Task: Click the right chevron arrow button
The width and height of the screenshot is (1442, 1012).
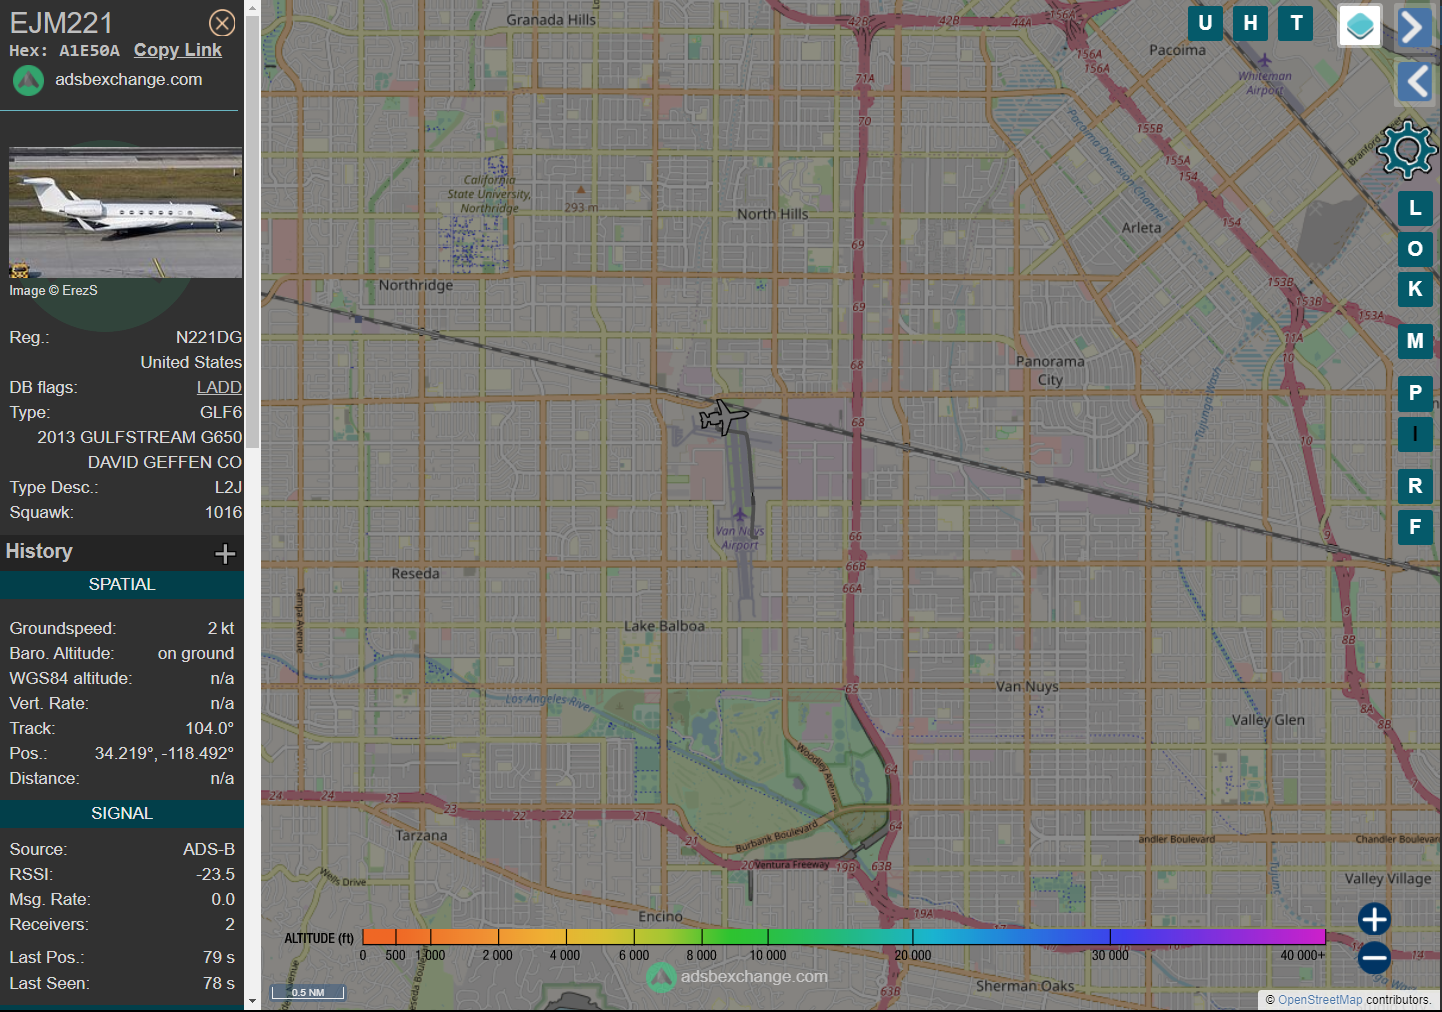Action: (1414, 27)
